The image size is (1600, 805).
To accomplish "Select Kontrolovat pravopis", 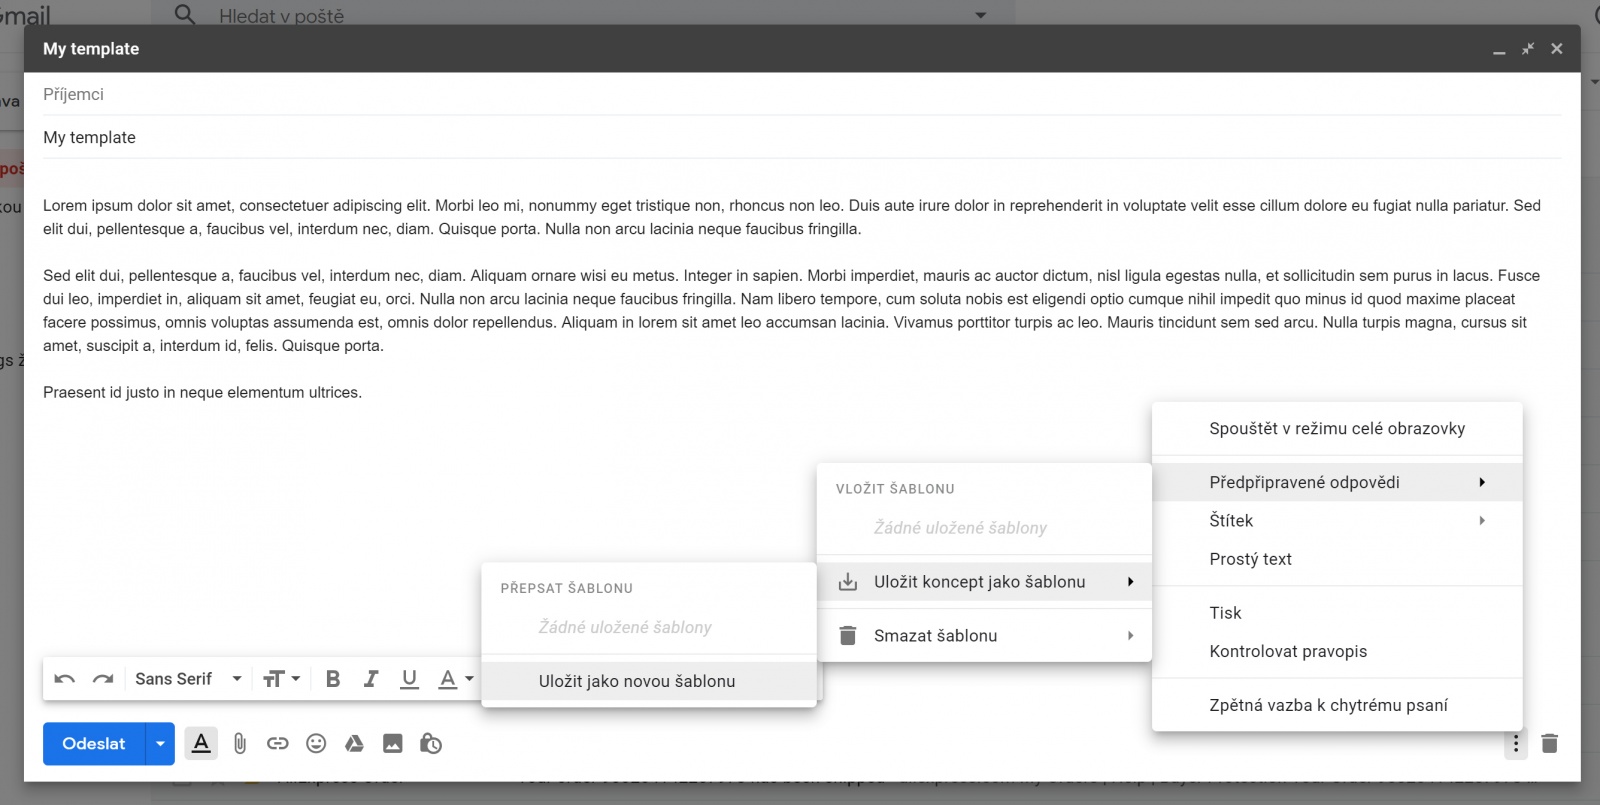I will click(x=1337, y=651).
